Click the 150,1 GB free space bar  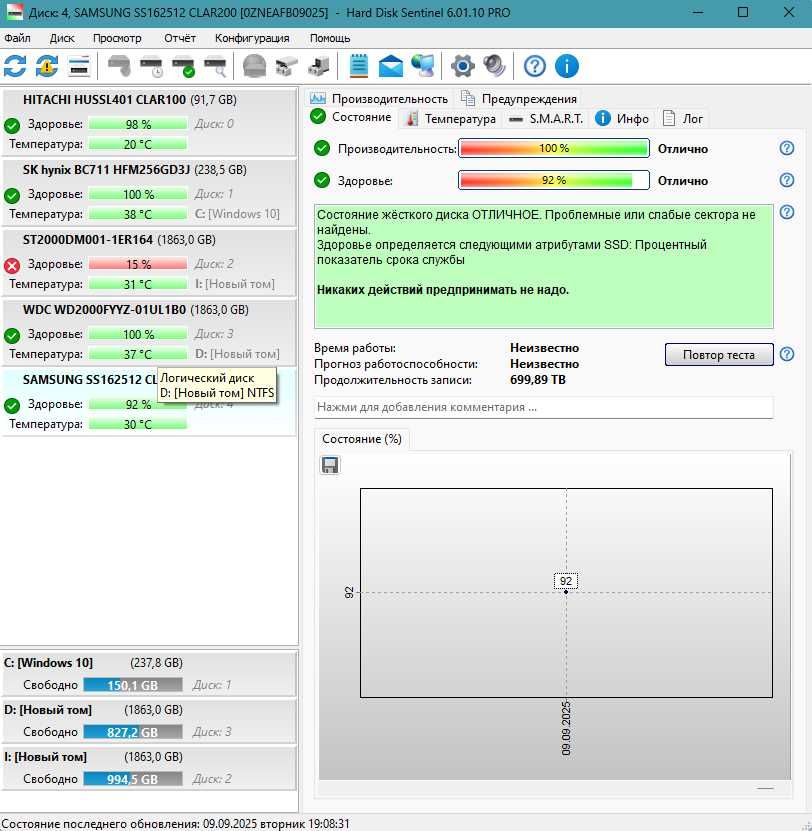pos(133,685)
